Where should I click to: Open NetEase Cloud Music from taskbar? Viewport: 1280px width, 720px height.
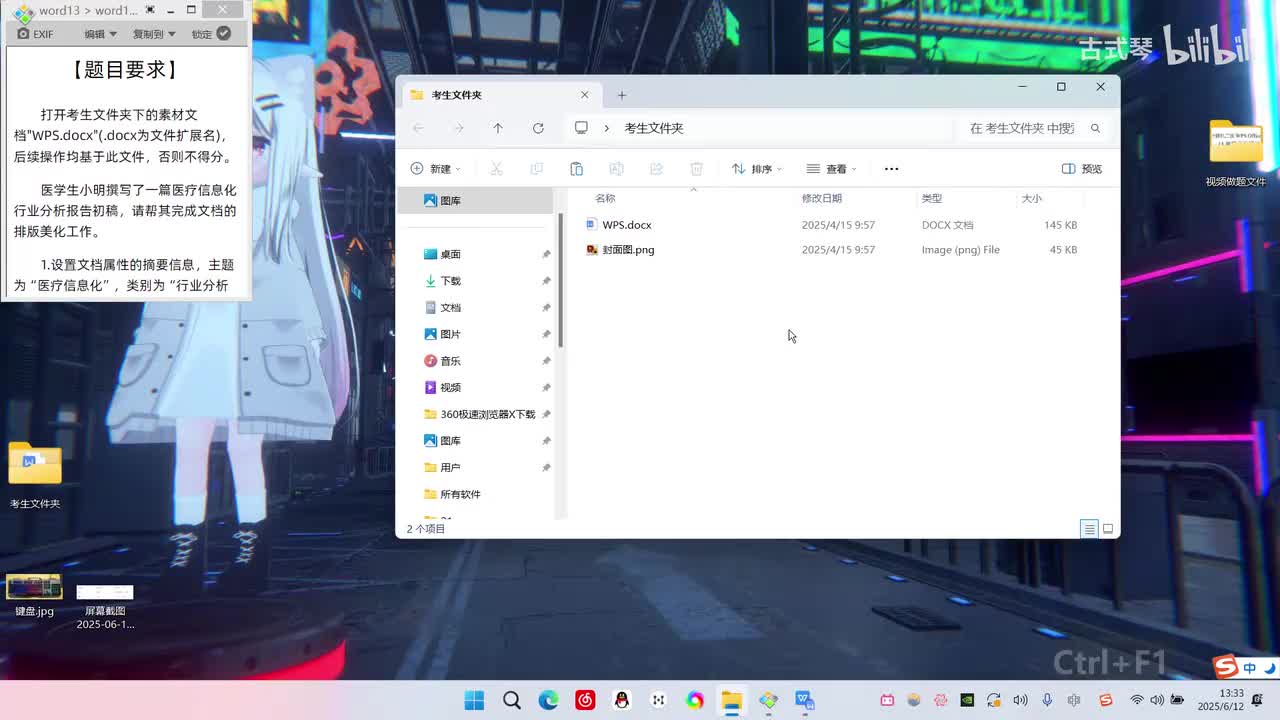585,700
